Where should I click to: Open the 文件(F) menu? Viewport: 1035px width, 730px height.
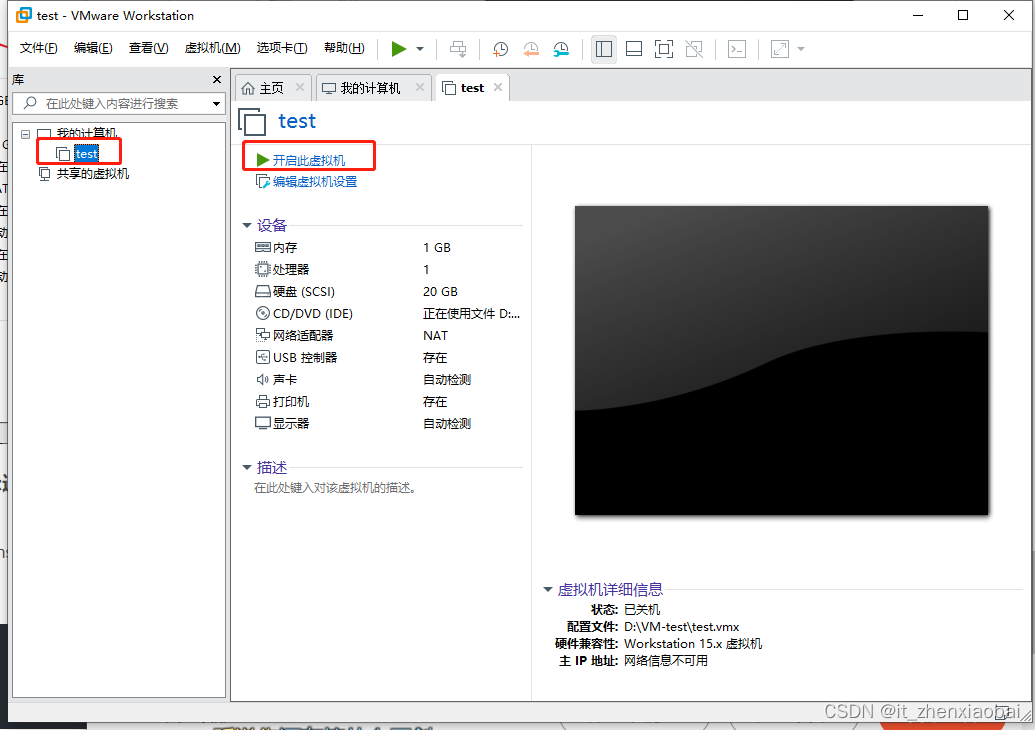(38, 48)
